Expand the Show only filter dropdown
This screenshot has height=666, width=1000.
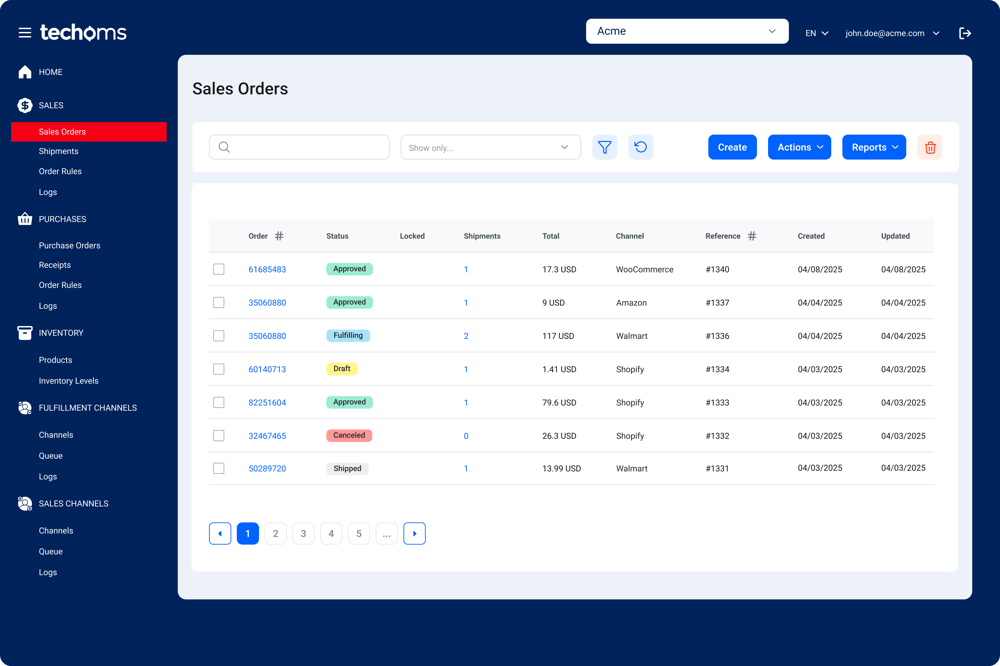[x=490, y=146]
